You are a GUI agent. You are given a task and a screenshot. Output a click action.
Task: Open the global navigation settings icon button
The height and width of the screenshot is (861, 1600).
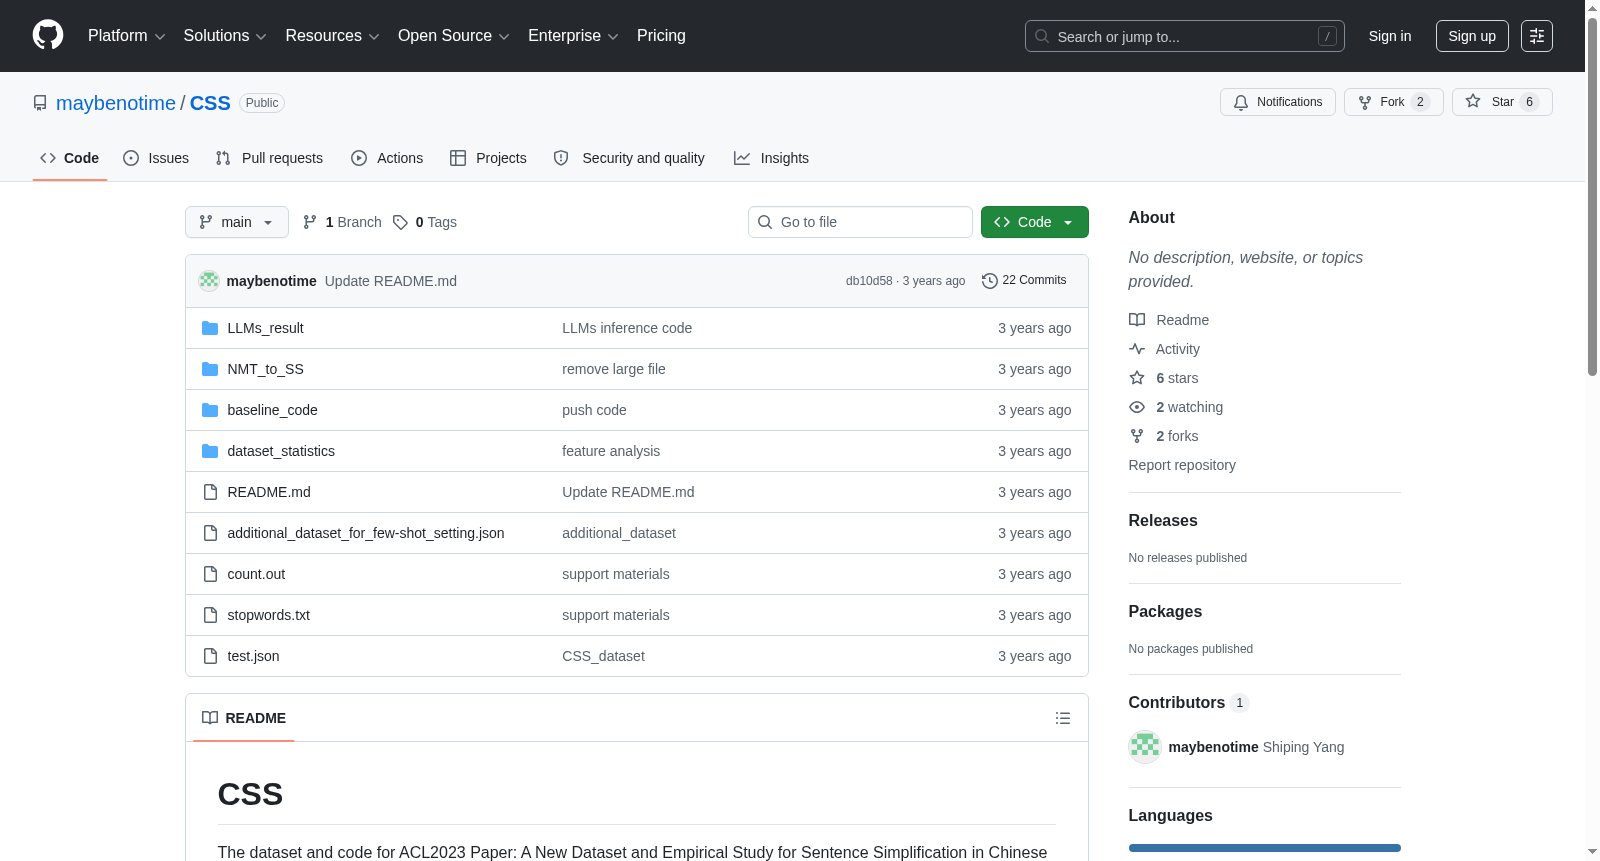coord(1537,36)
